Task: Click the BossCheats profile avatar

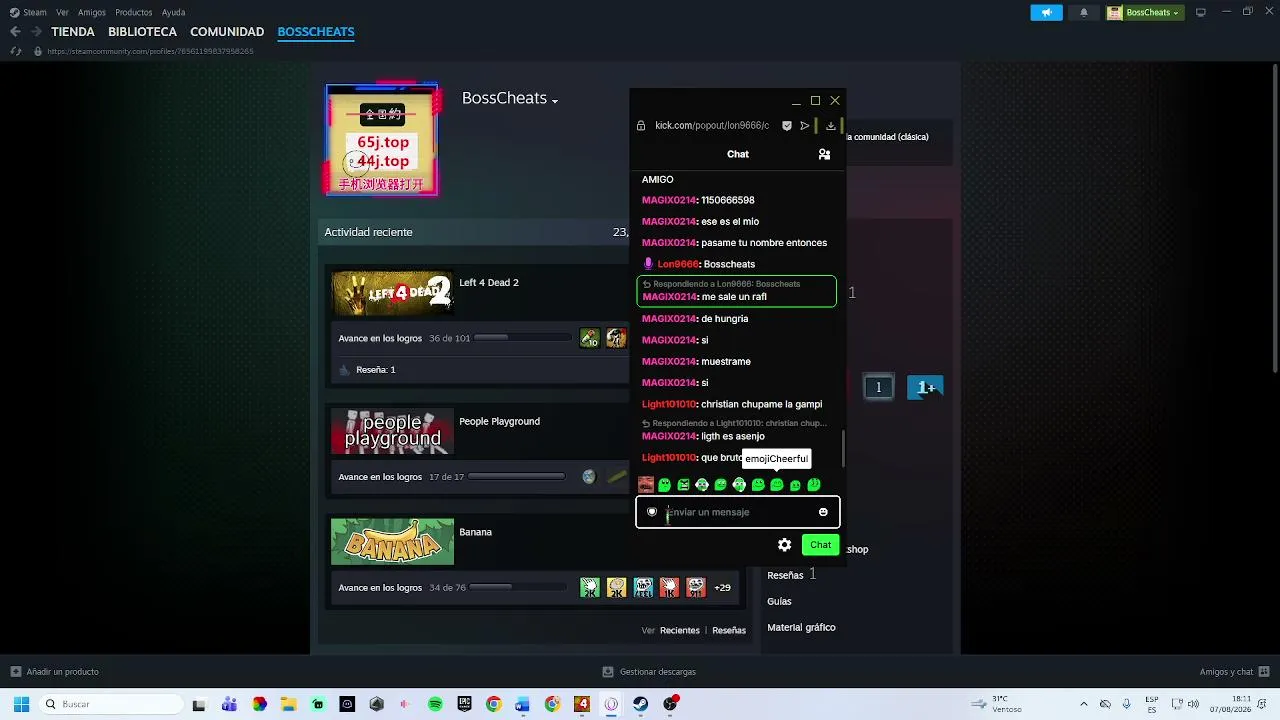Action: coord(382,140)
